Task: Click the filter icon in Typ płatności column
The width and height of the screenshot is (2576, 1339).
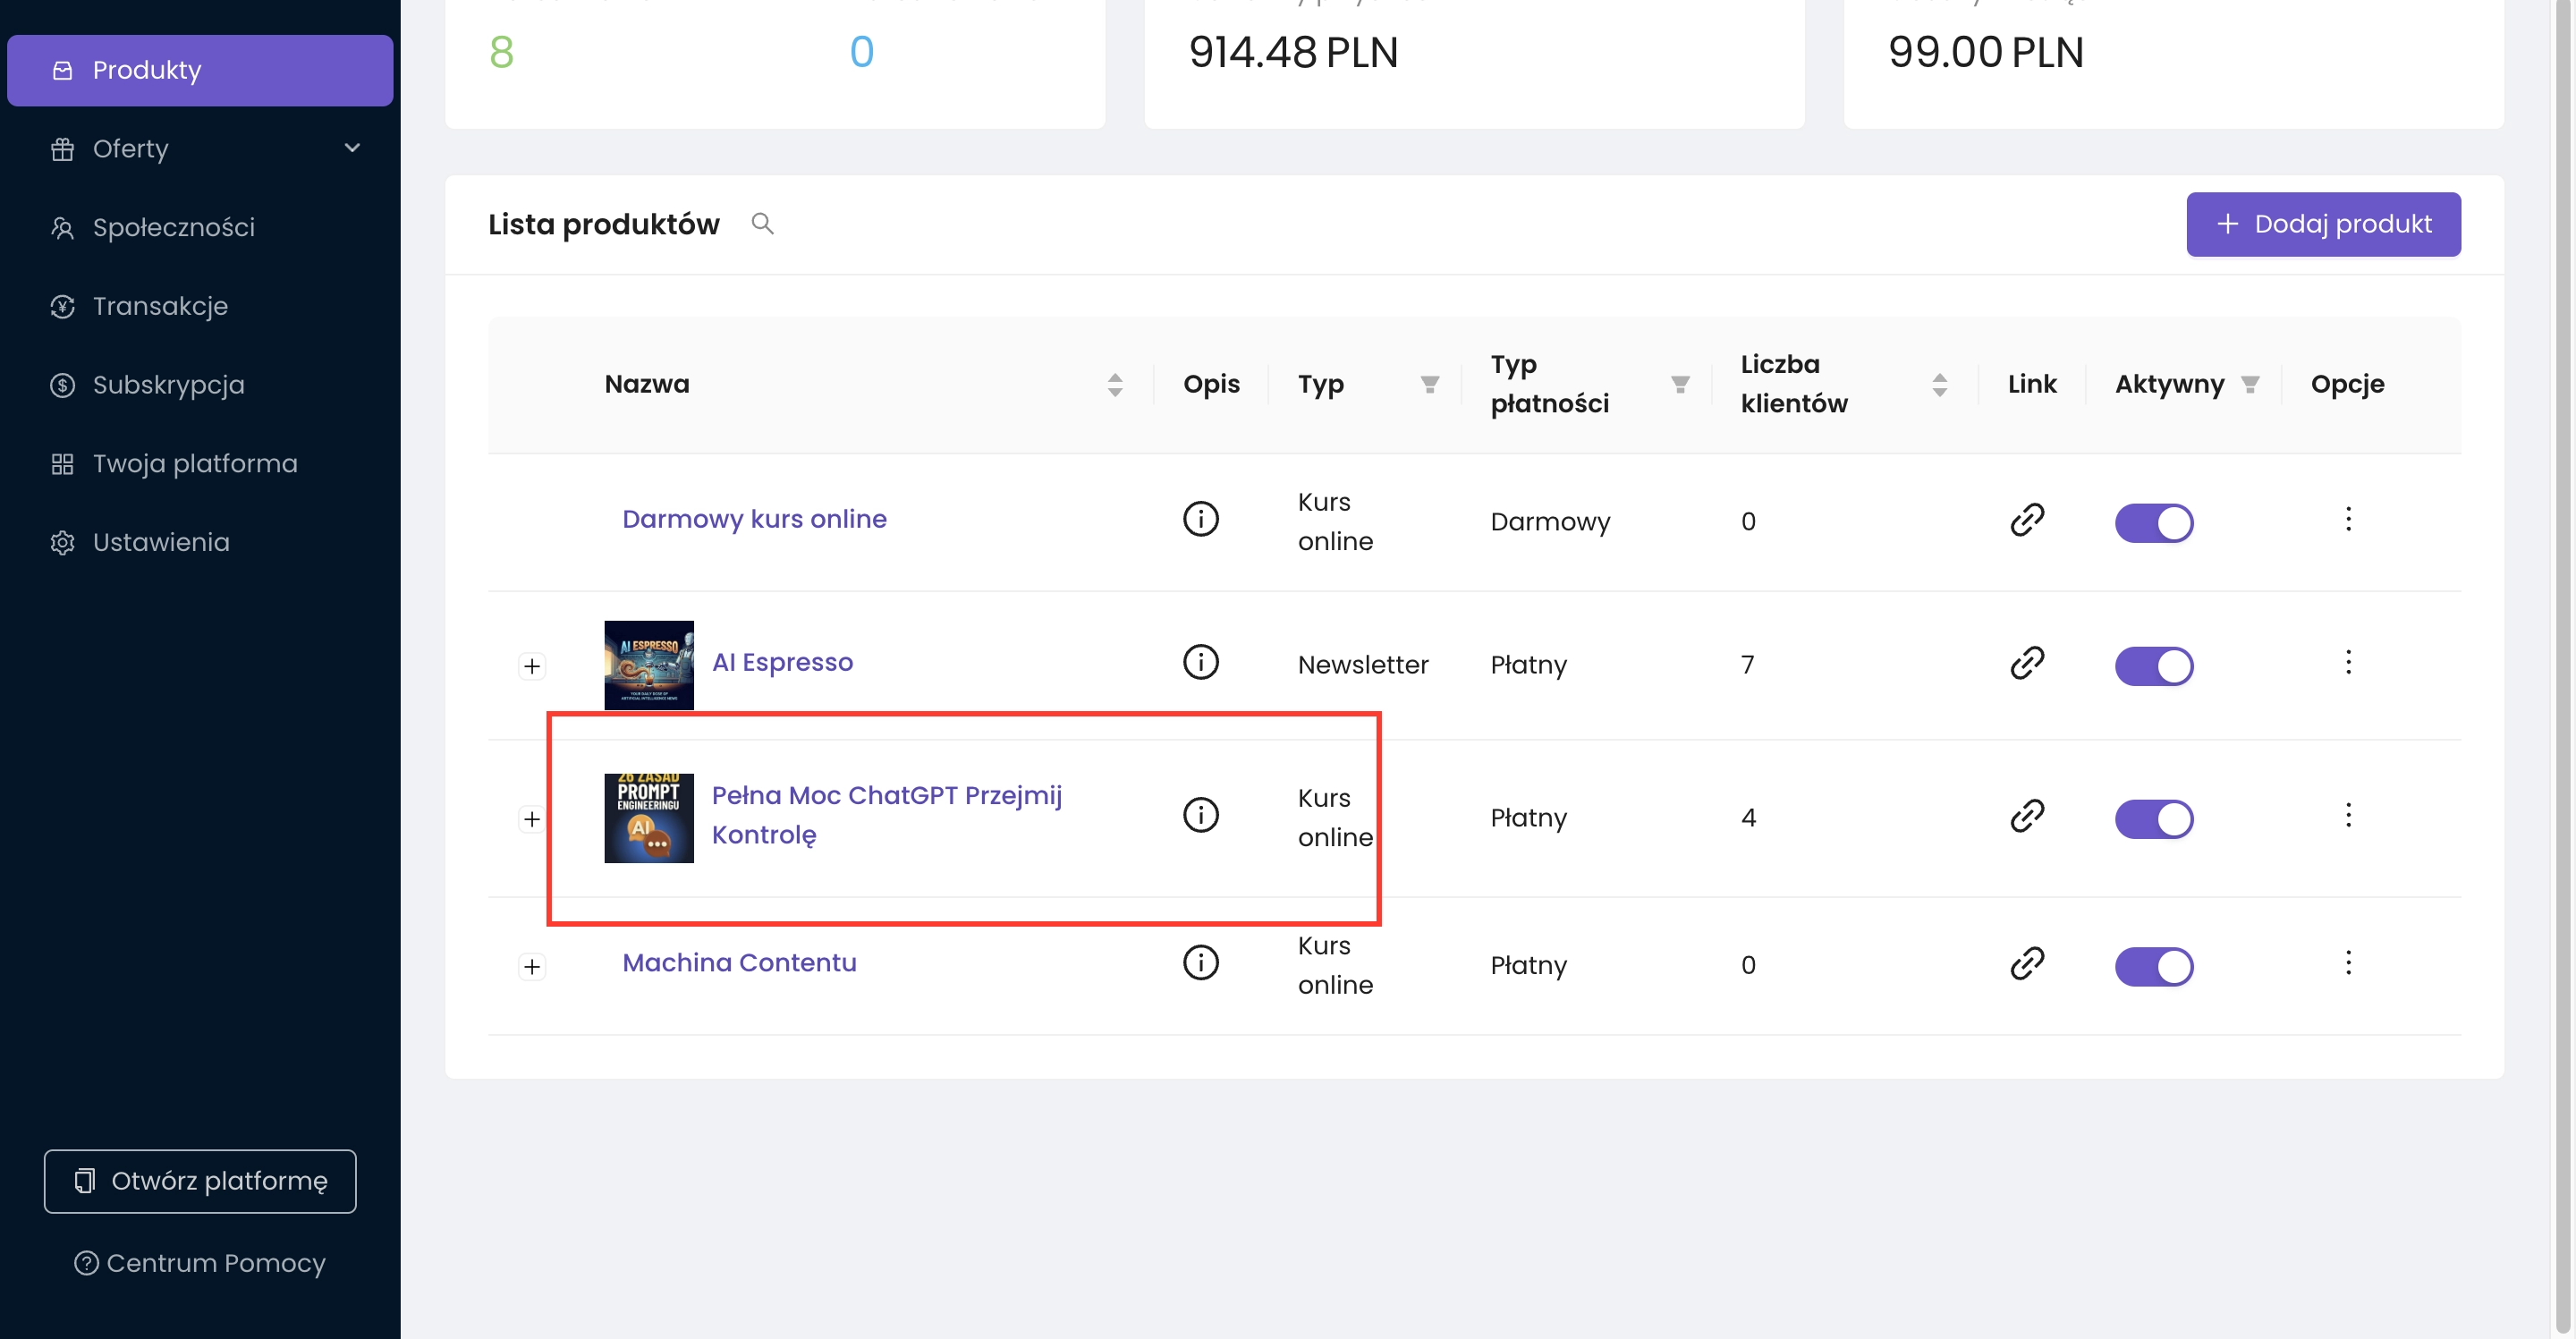Action: [x=1679, y=384]
